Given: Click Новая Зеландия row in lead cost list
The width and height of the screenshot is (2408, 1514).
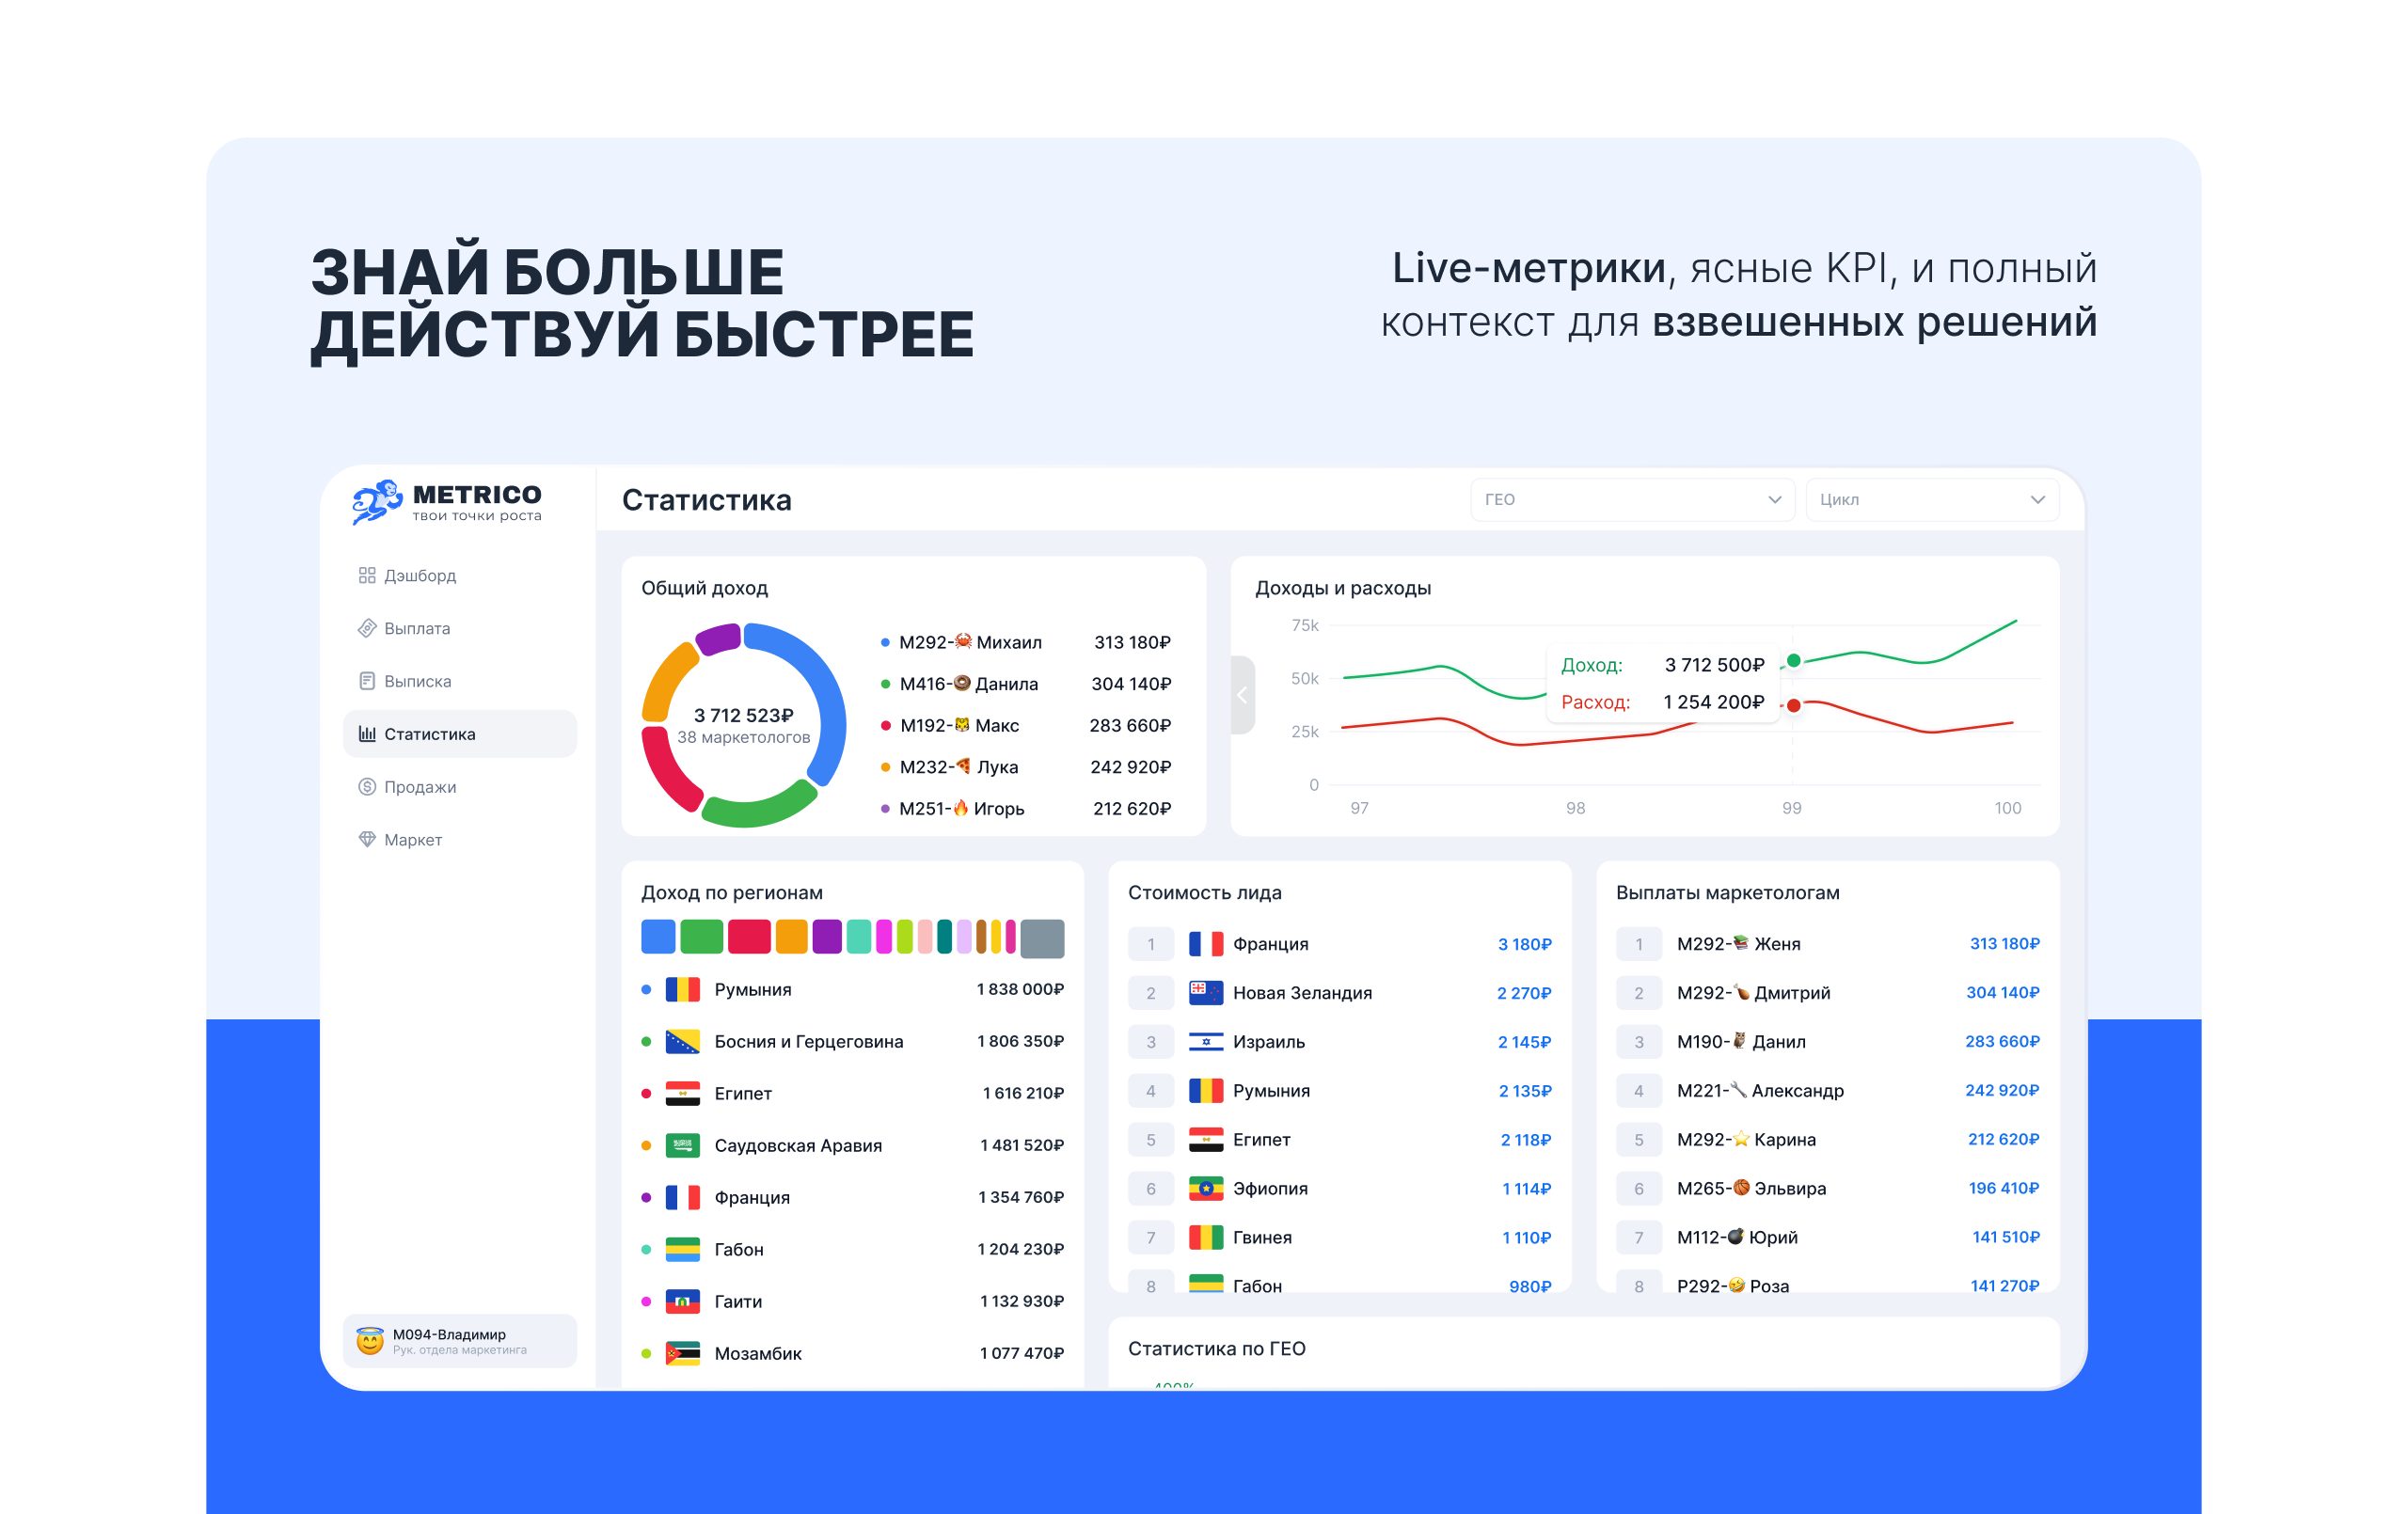Looking at the screenshot, I should 1301,993.
